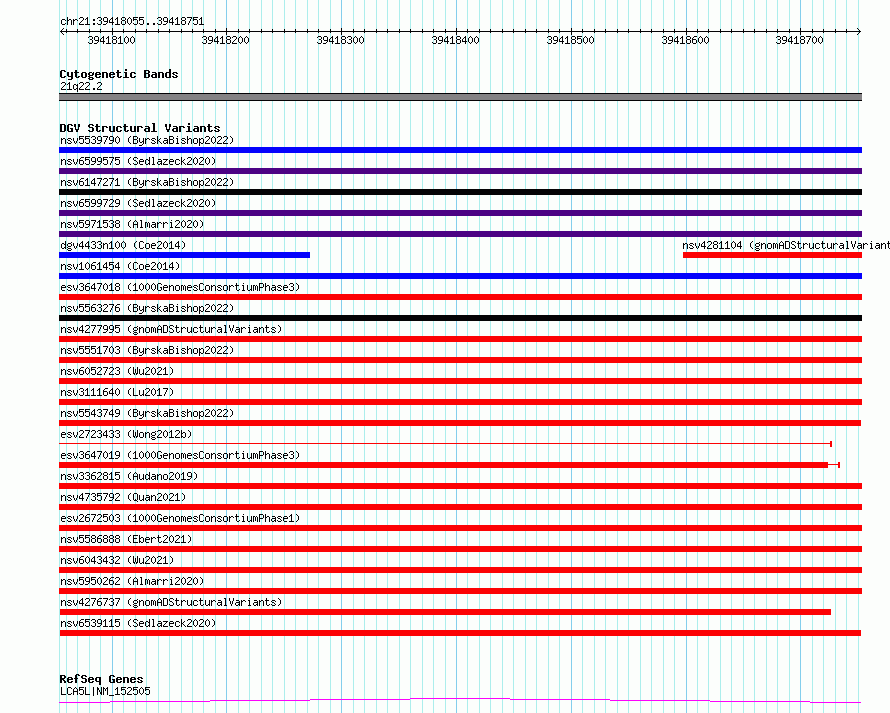This screenshot has height=713, width=890.
Task: Click the gray 21q22.2 cytogenetic band bar
Action: pyautogui.click(x=460, y=97)
